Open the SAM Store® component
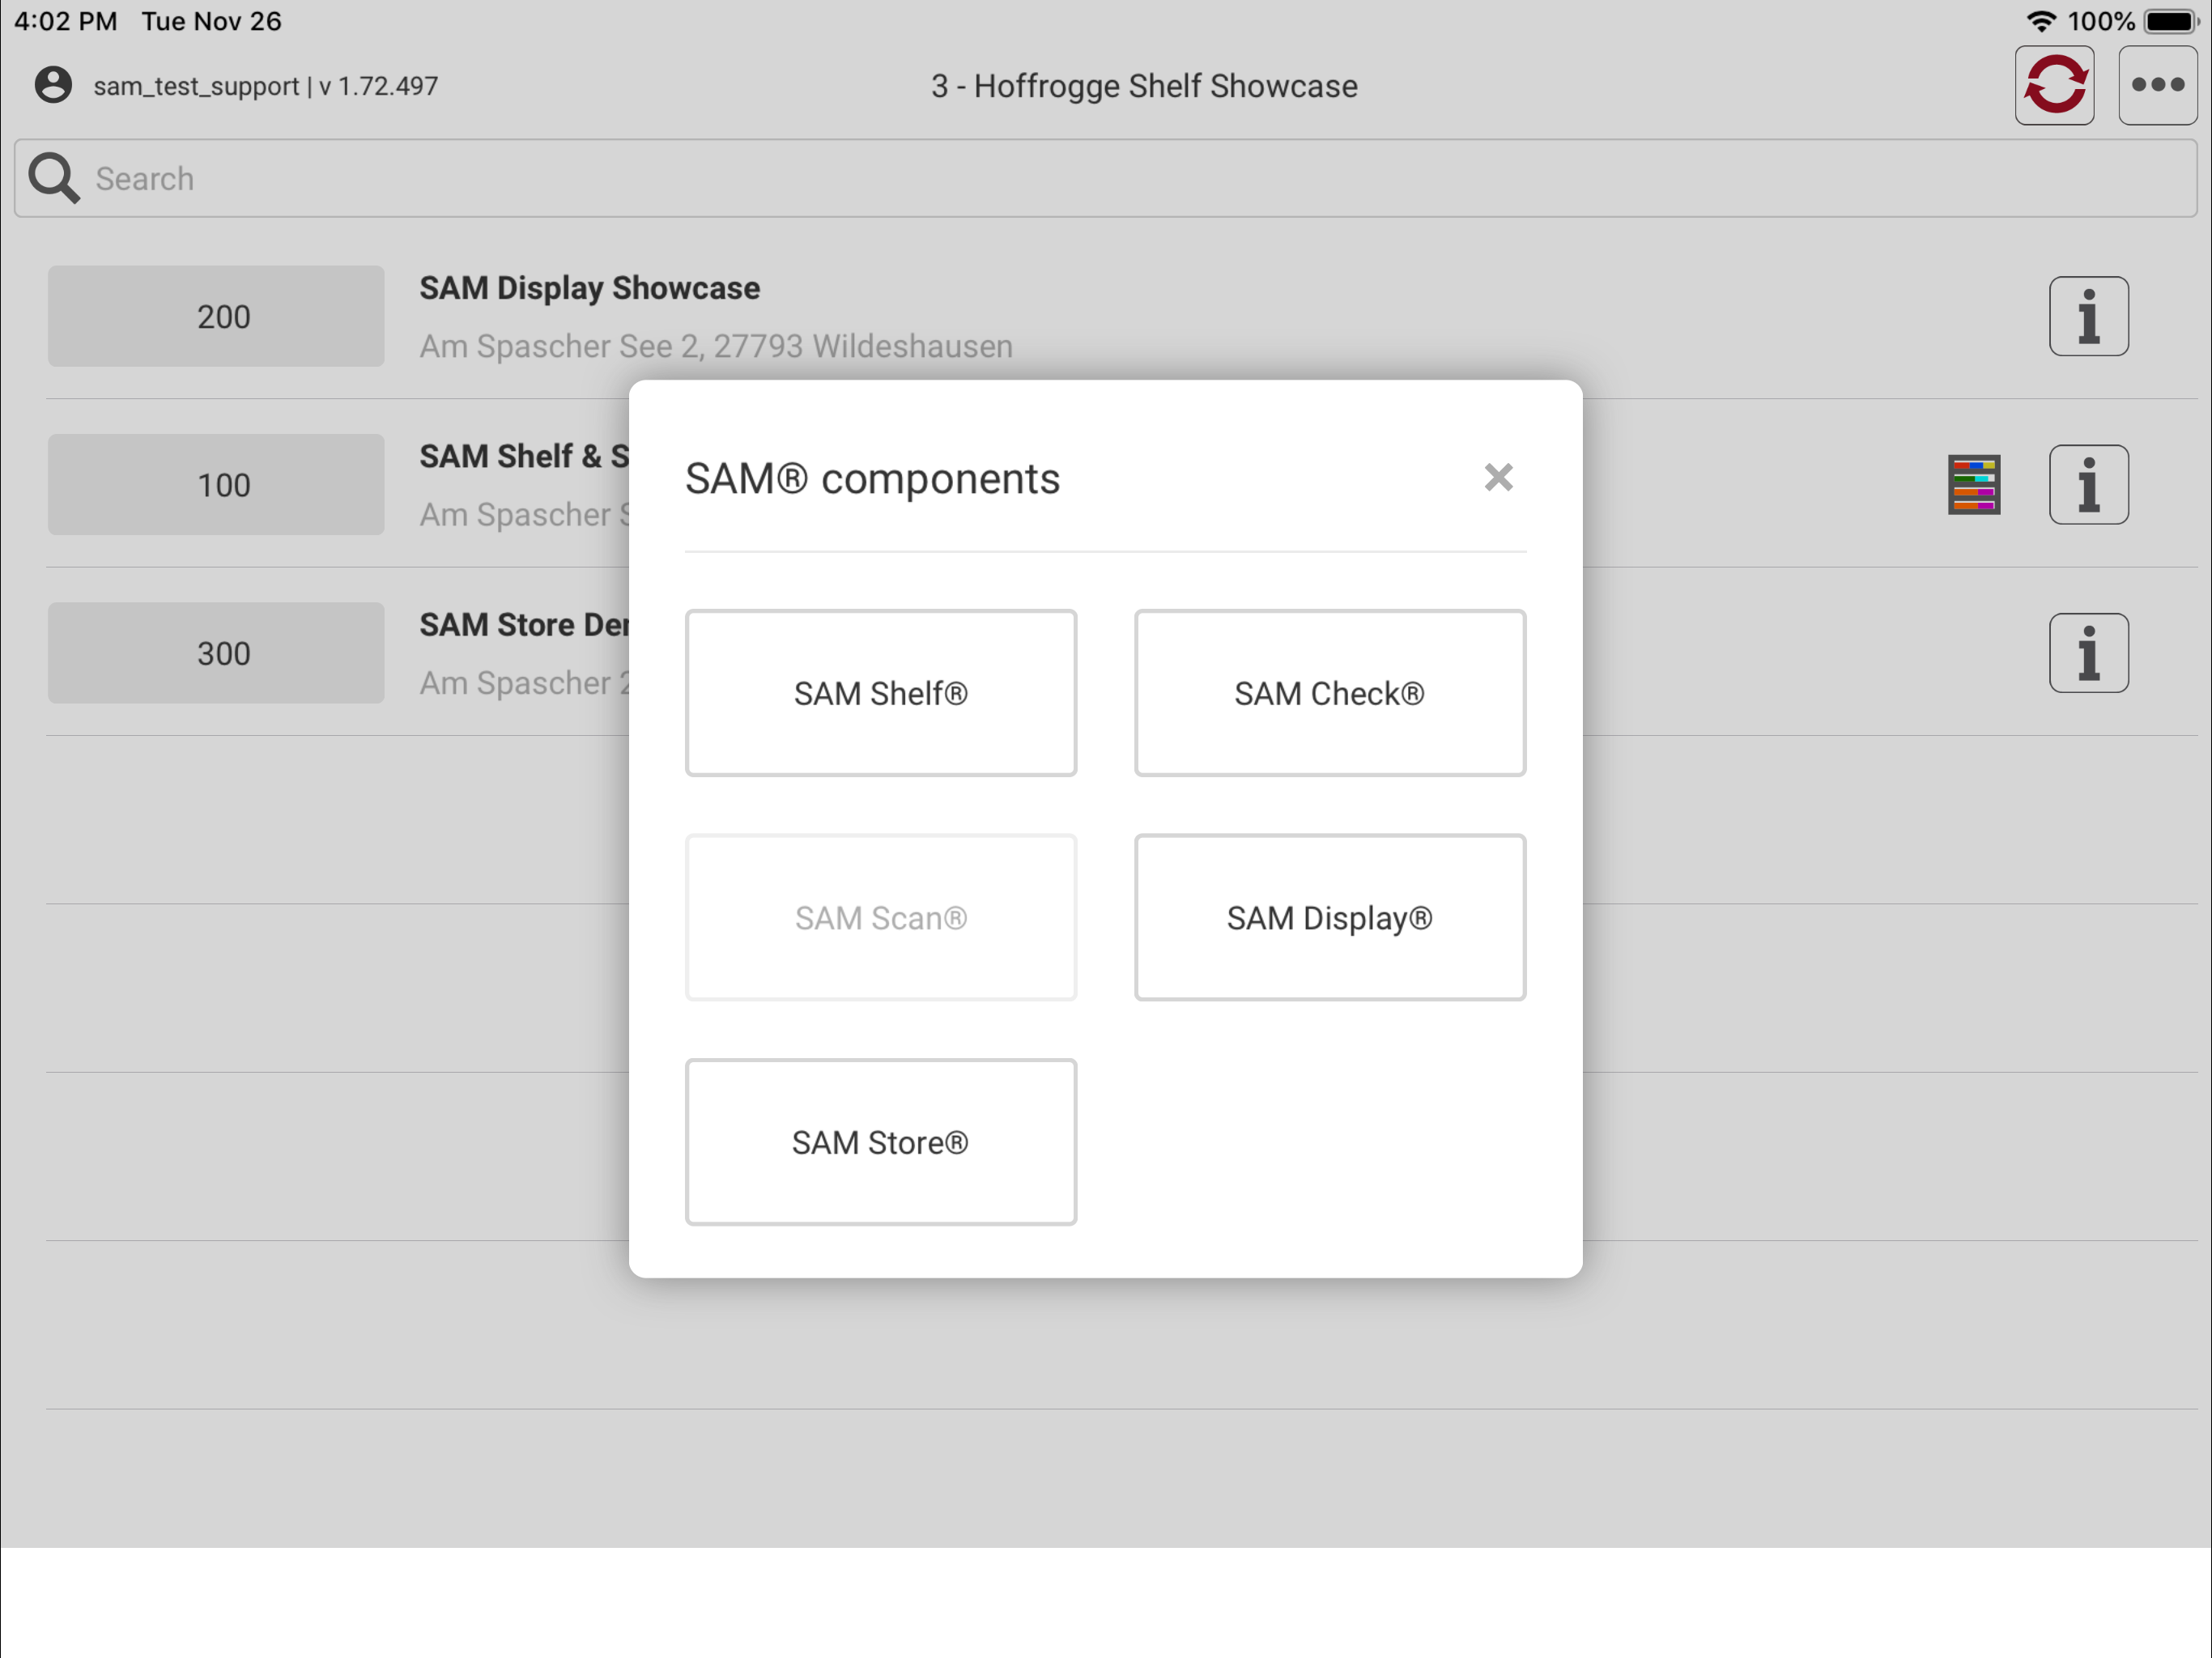The width and height of the screenshot is (2212, 1658). [880, 1142]
